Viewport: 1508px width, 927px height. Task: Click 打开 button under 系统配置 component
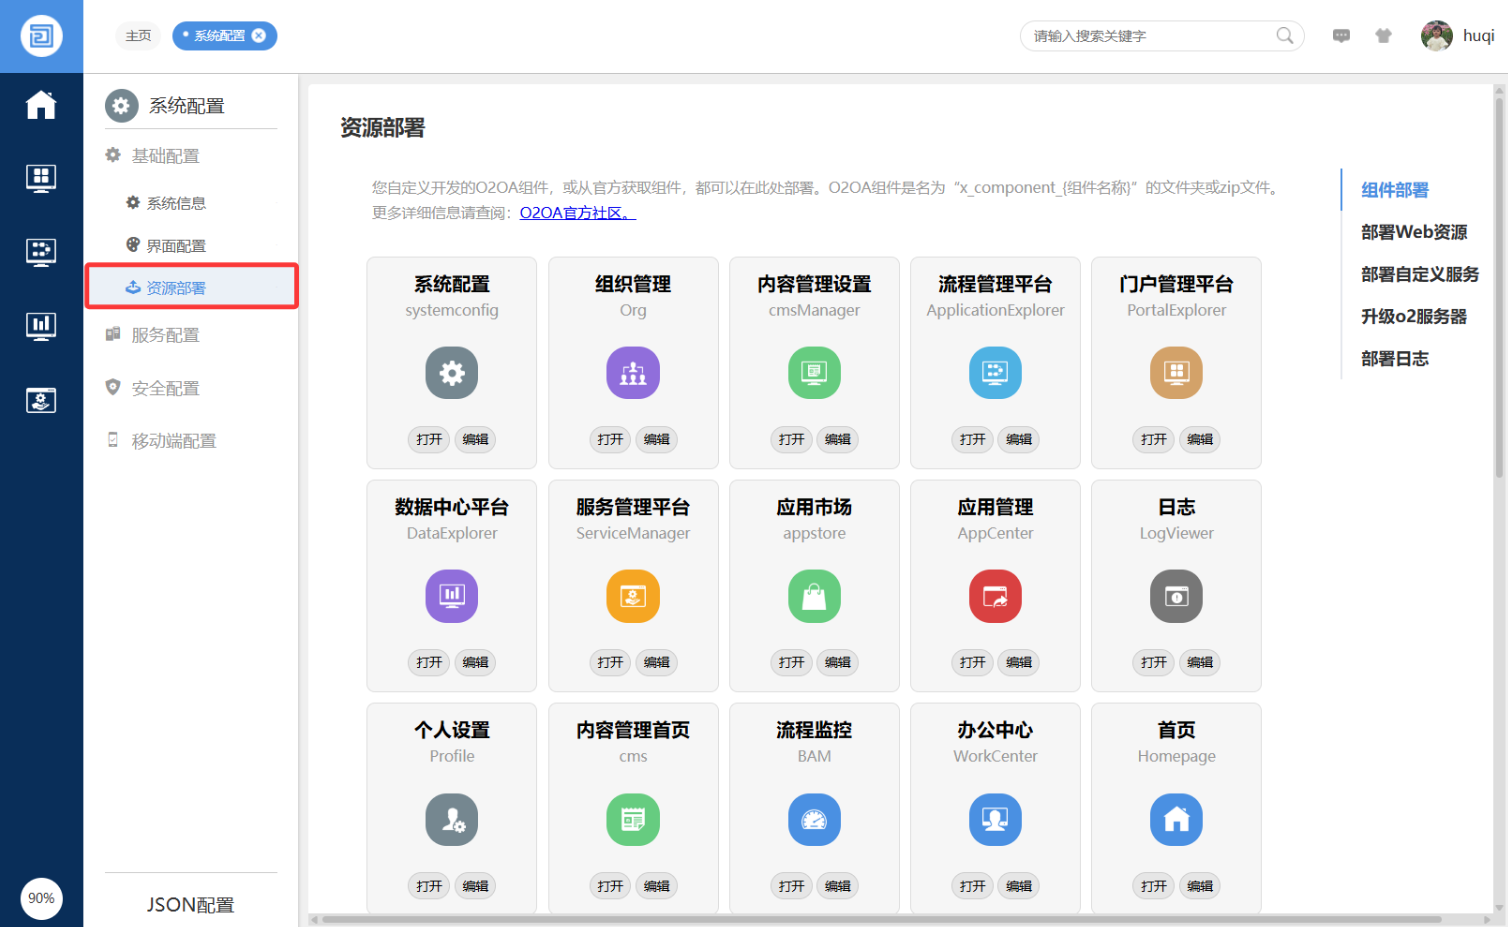(x=429, y=439)
